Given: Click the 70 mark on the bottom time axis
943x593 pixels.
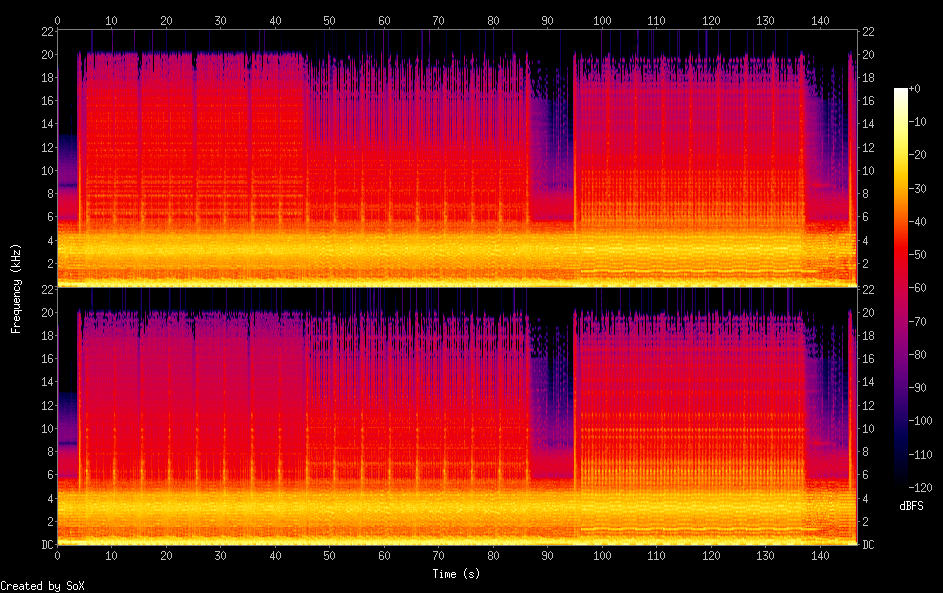Looking at the screenshot, I should pos(438,555).
